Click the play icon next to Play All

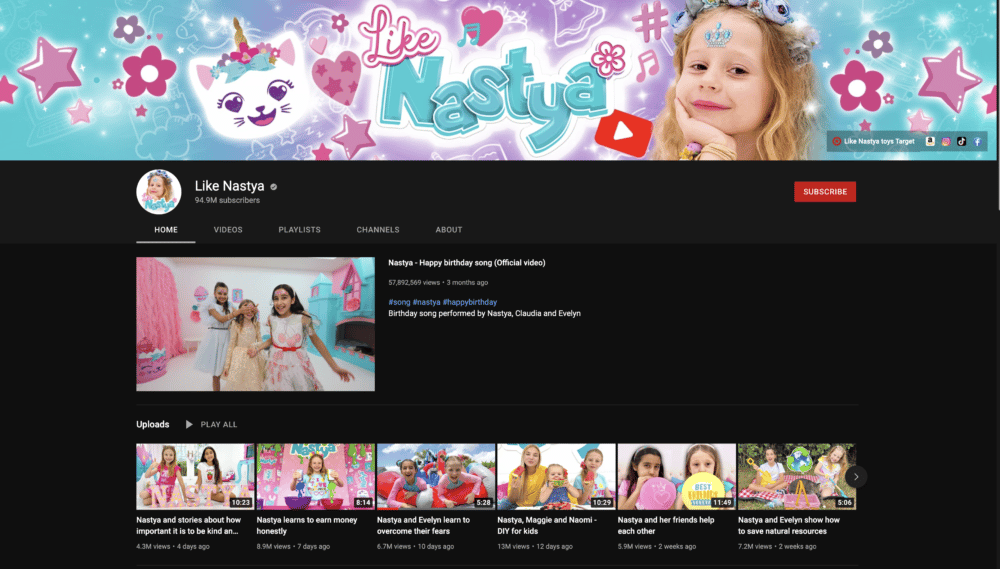point(189,424)
